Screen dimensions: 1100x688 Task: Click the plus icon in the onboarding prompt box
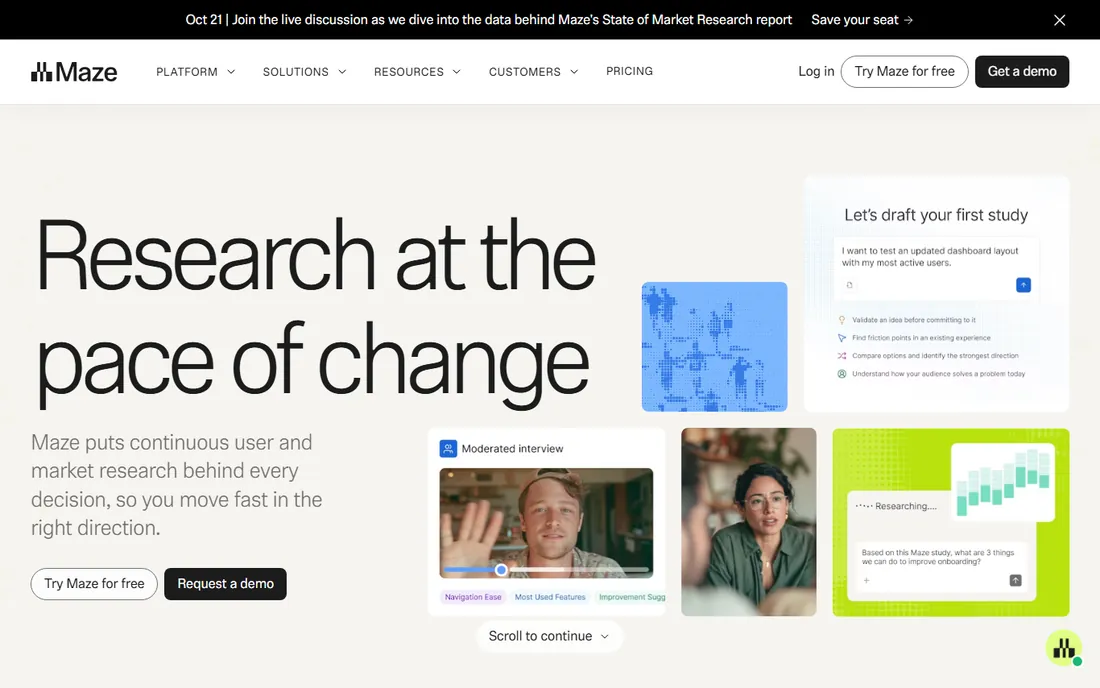coord(866,580)
